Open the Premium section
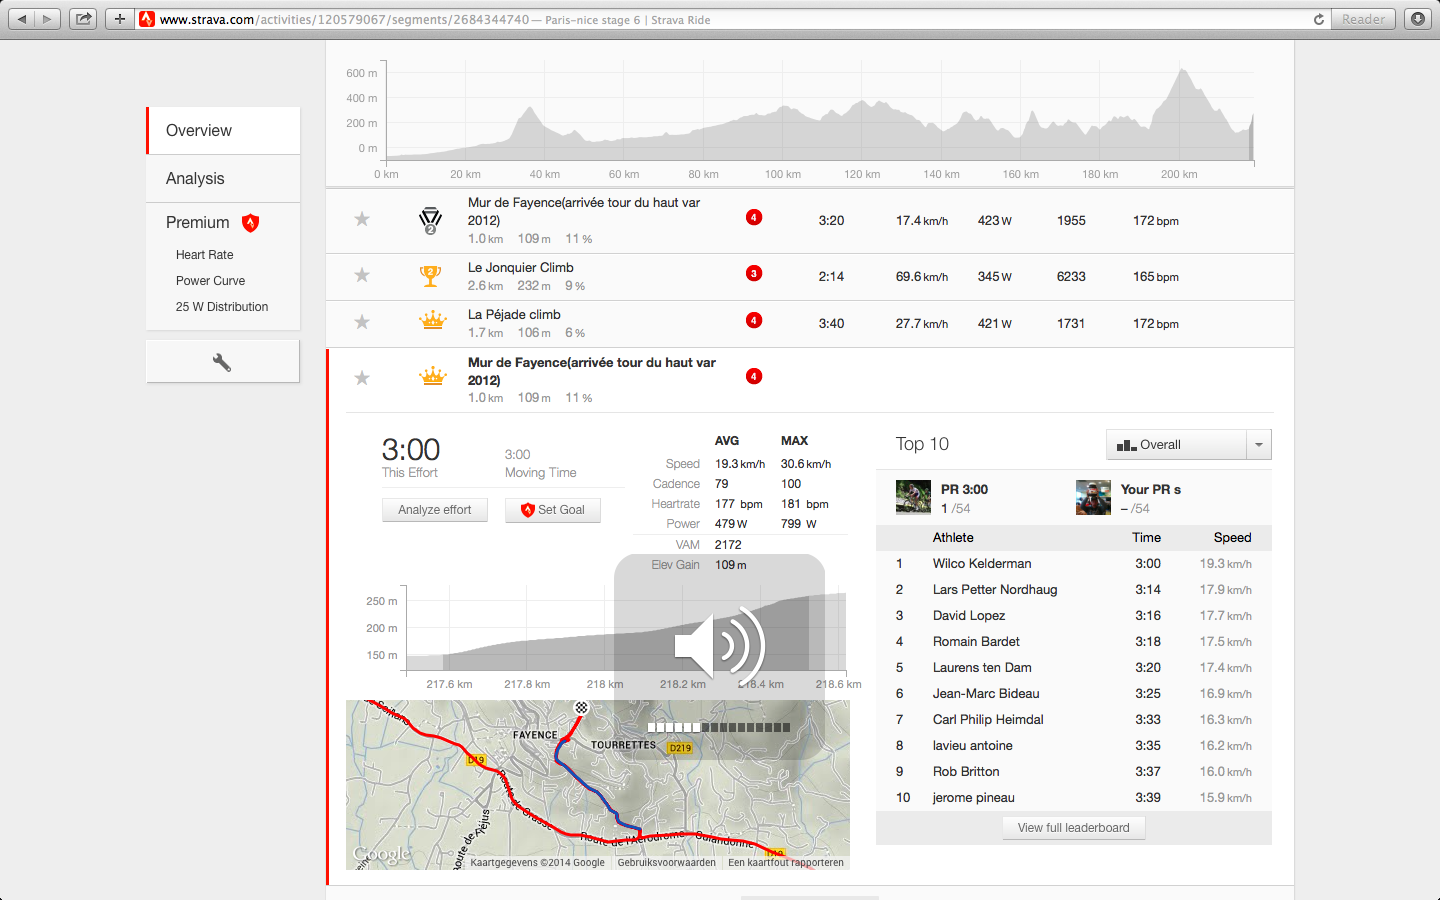 point(198,223)
